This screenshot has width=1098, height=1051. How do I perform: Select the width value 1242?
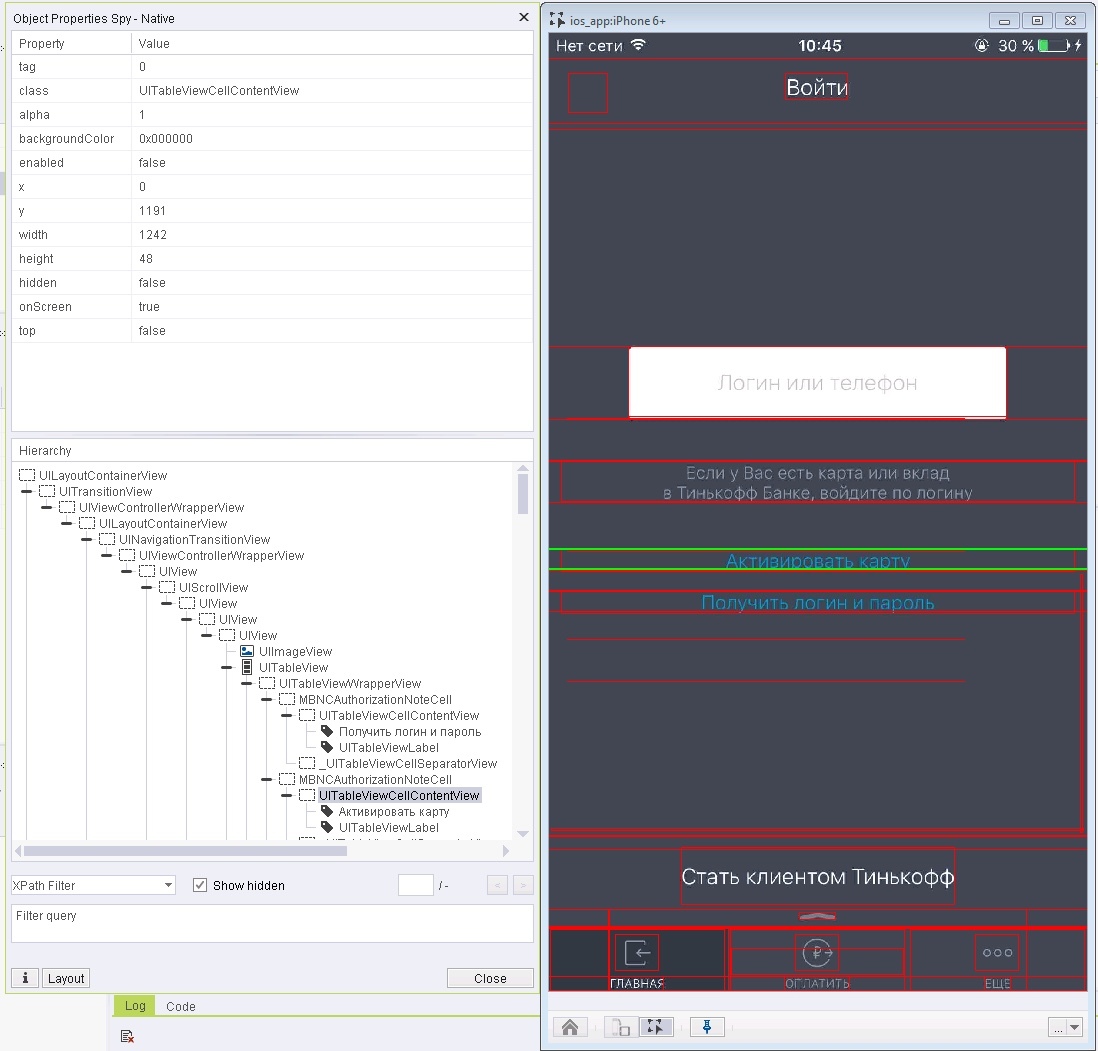(153, 235)
